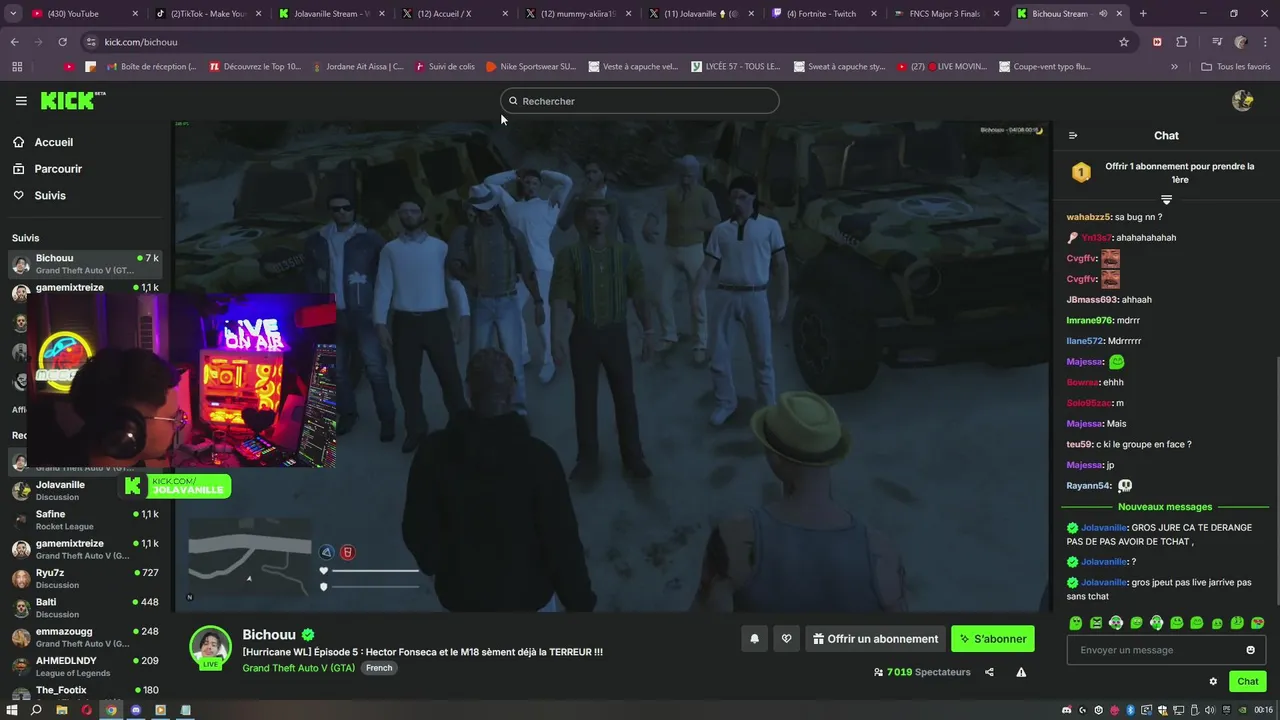Collapse the chat panel icon
Viewport: 1280px width, 720px height.
1073,136
